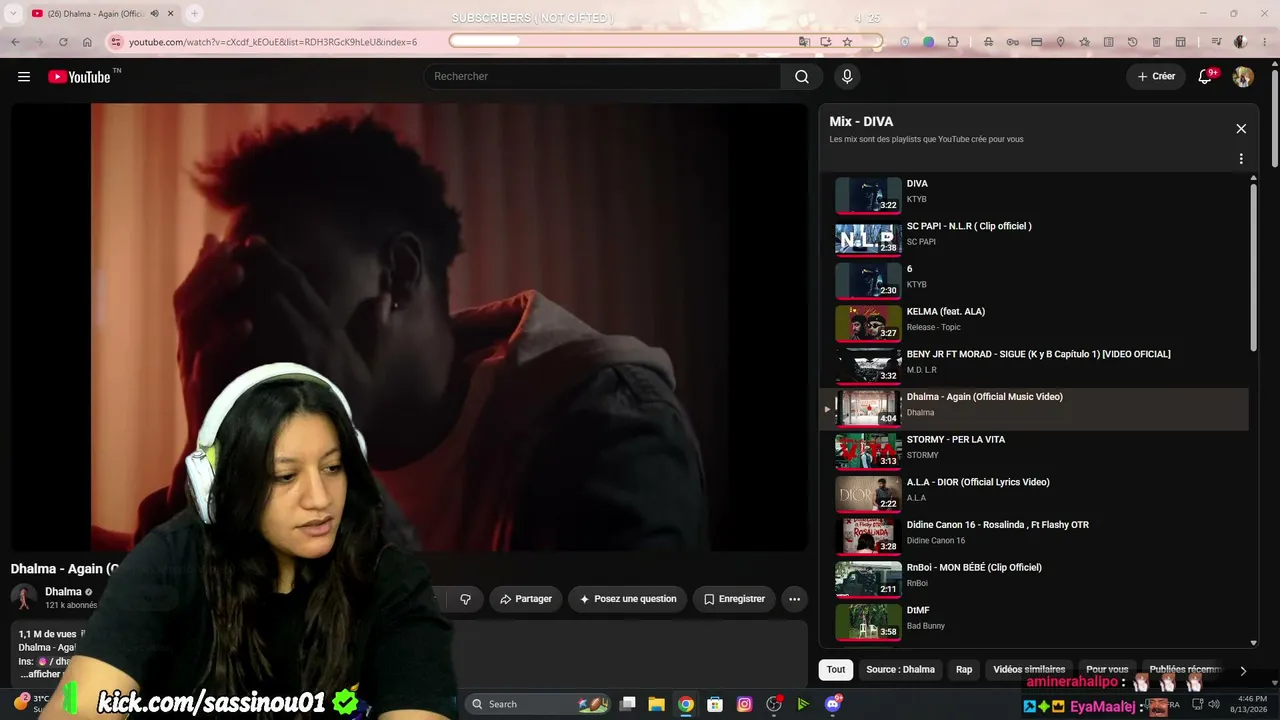This screenshot has width=1280, height=720.
Task: Play DIVA by KTYB from the mix
Action: [1034, 194]
